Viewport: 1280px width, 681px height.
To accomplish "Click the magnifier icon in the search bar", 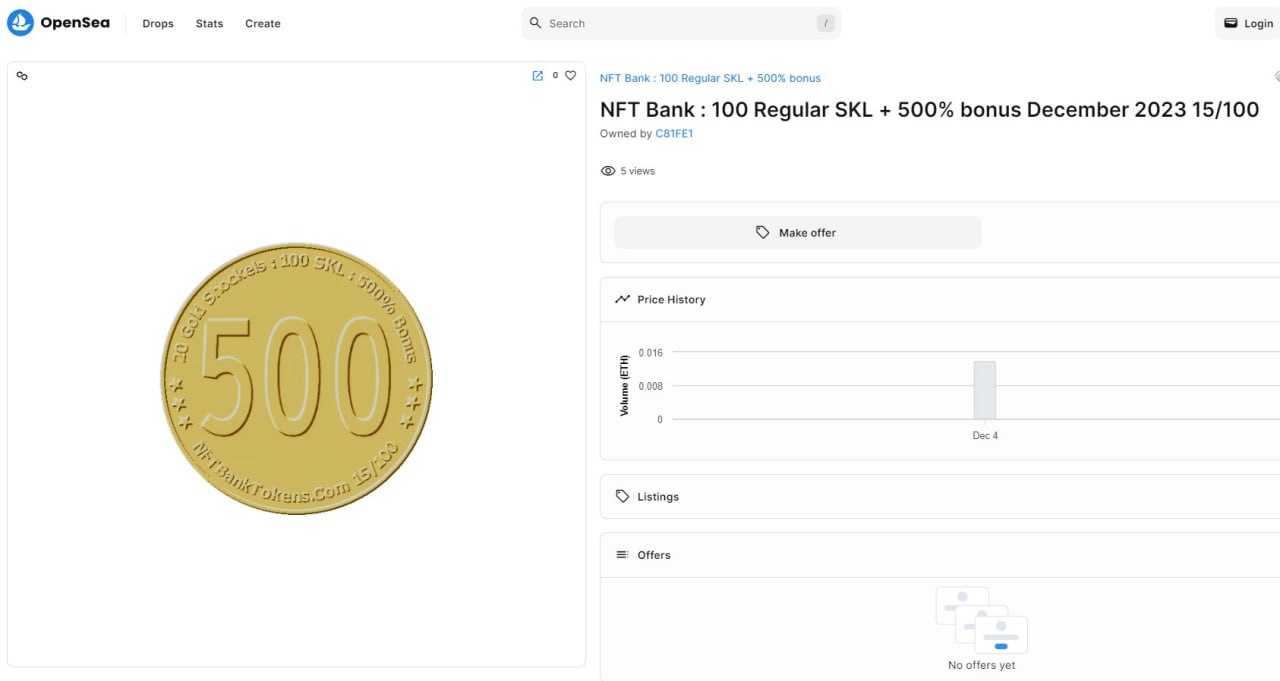I will point(536,23).
